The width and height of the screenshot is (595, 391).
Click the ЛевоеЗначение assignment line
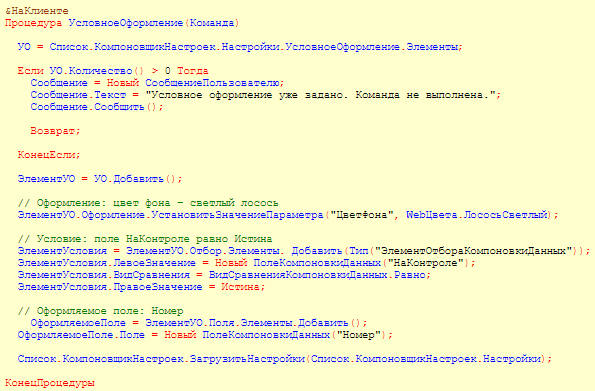pos(246,263)
